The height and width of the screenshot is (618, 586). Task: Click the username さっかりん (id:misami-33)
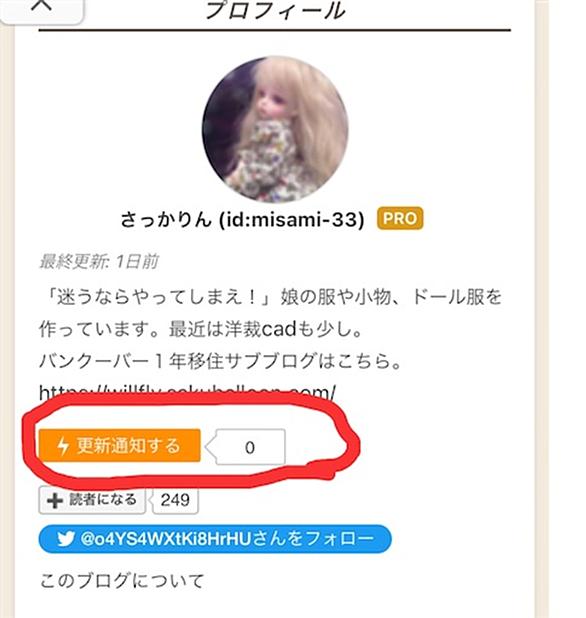tap(242, 220)
